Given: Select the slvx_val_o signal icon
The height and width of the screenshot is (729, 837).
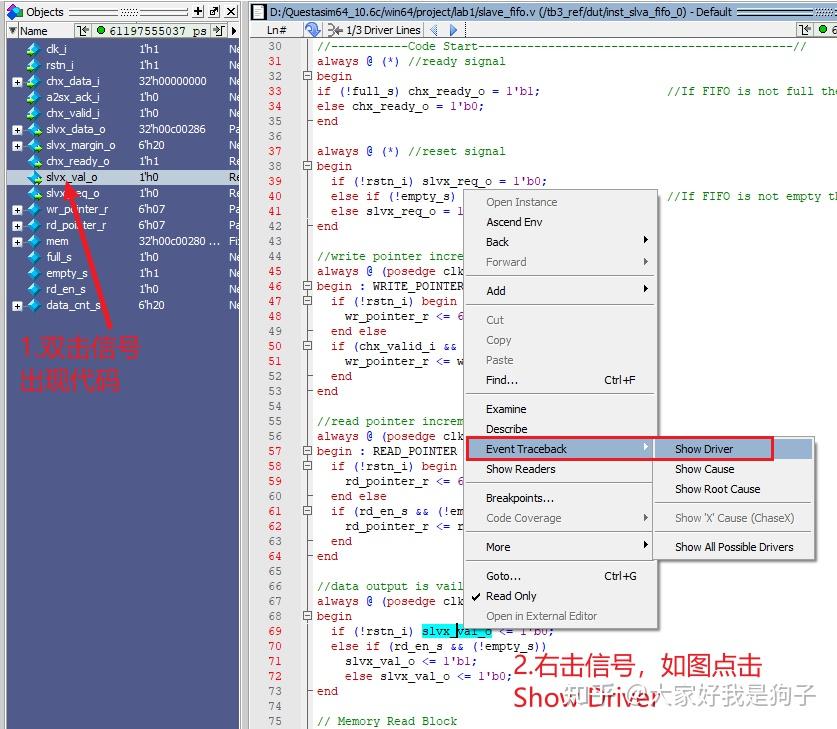Looking at the screenshot, I should pos(36,177).
